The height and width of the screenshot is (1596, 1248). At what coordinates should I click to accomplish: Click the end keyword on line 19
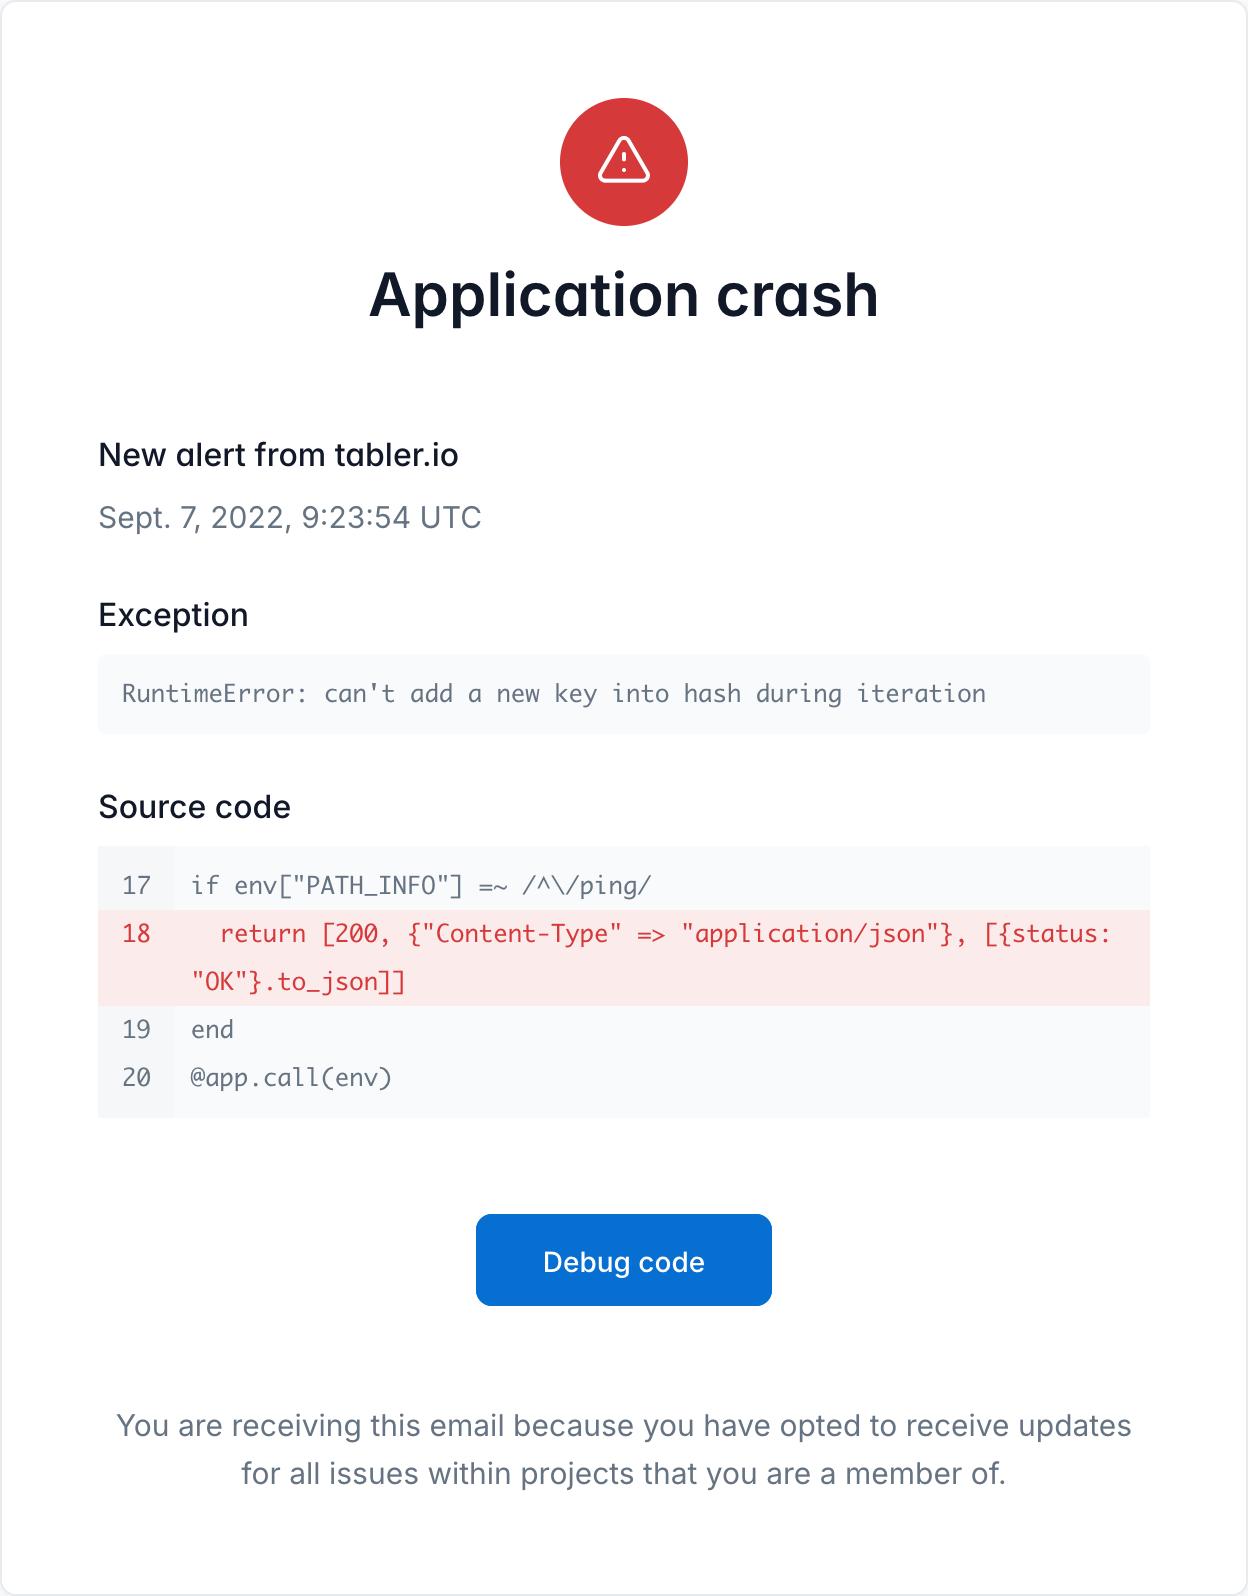[212, 1030]
